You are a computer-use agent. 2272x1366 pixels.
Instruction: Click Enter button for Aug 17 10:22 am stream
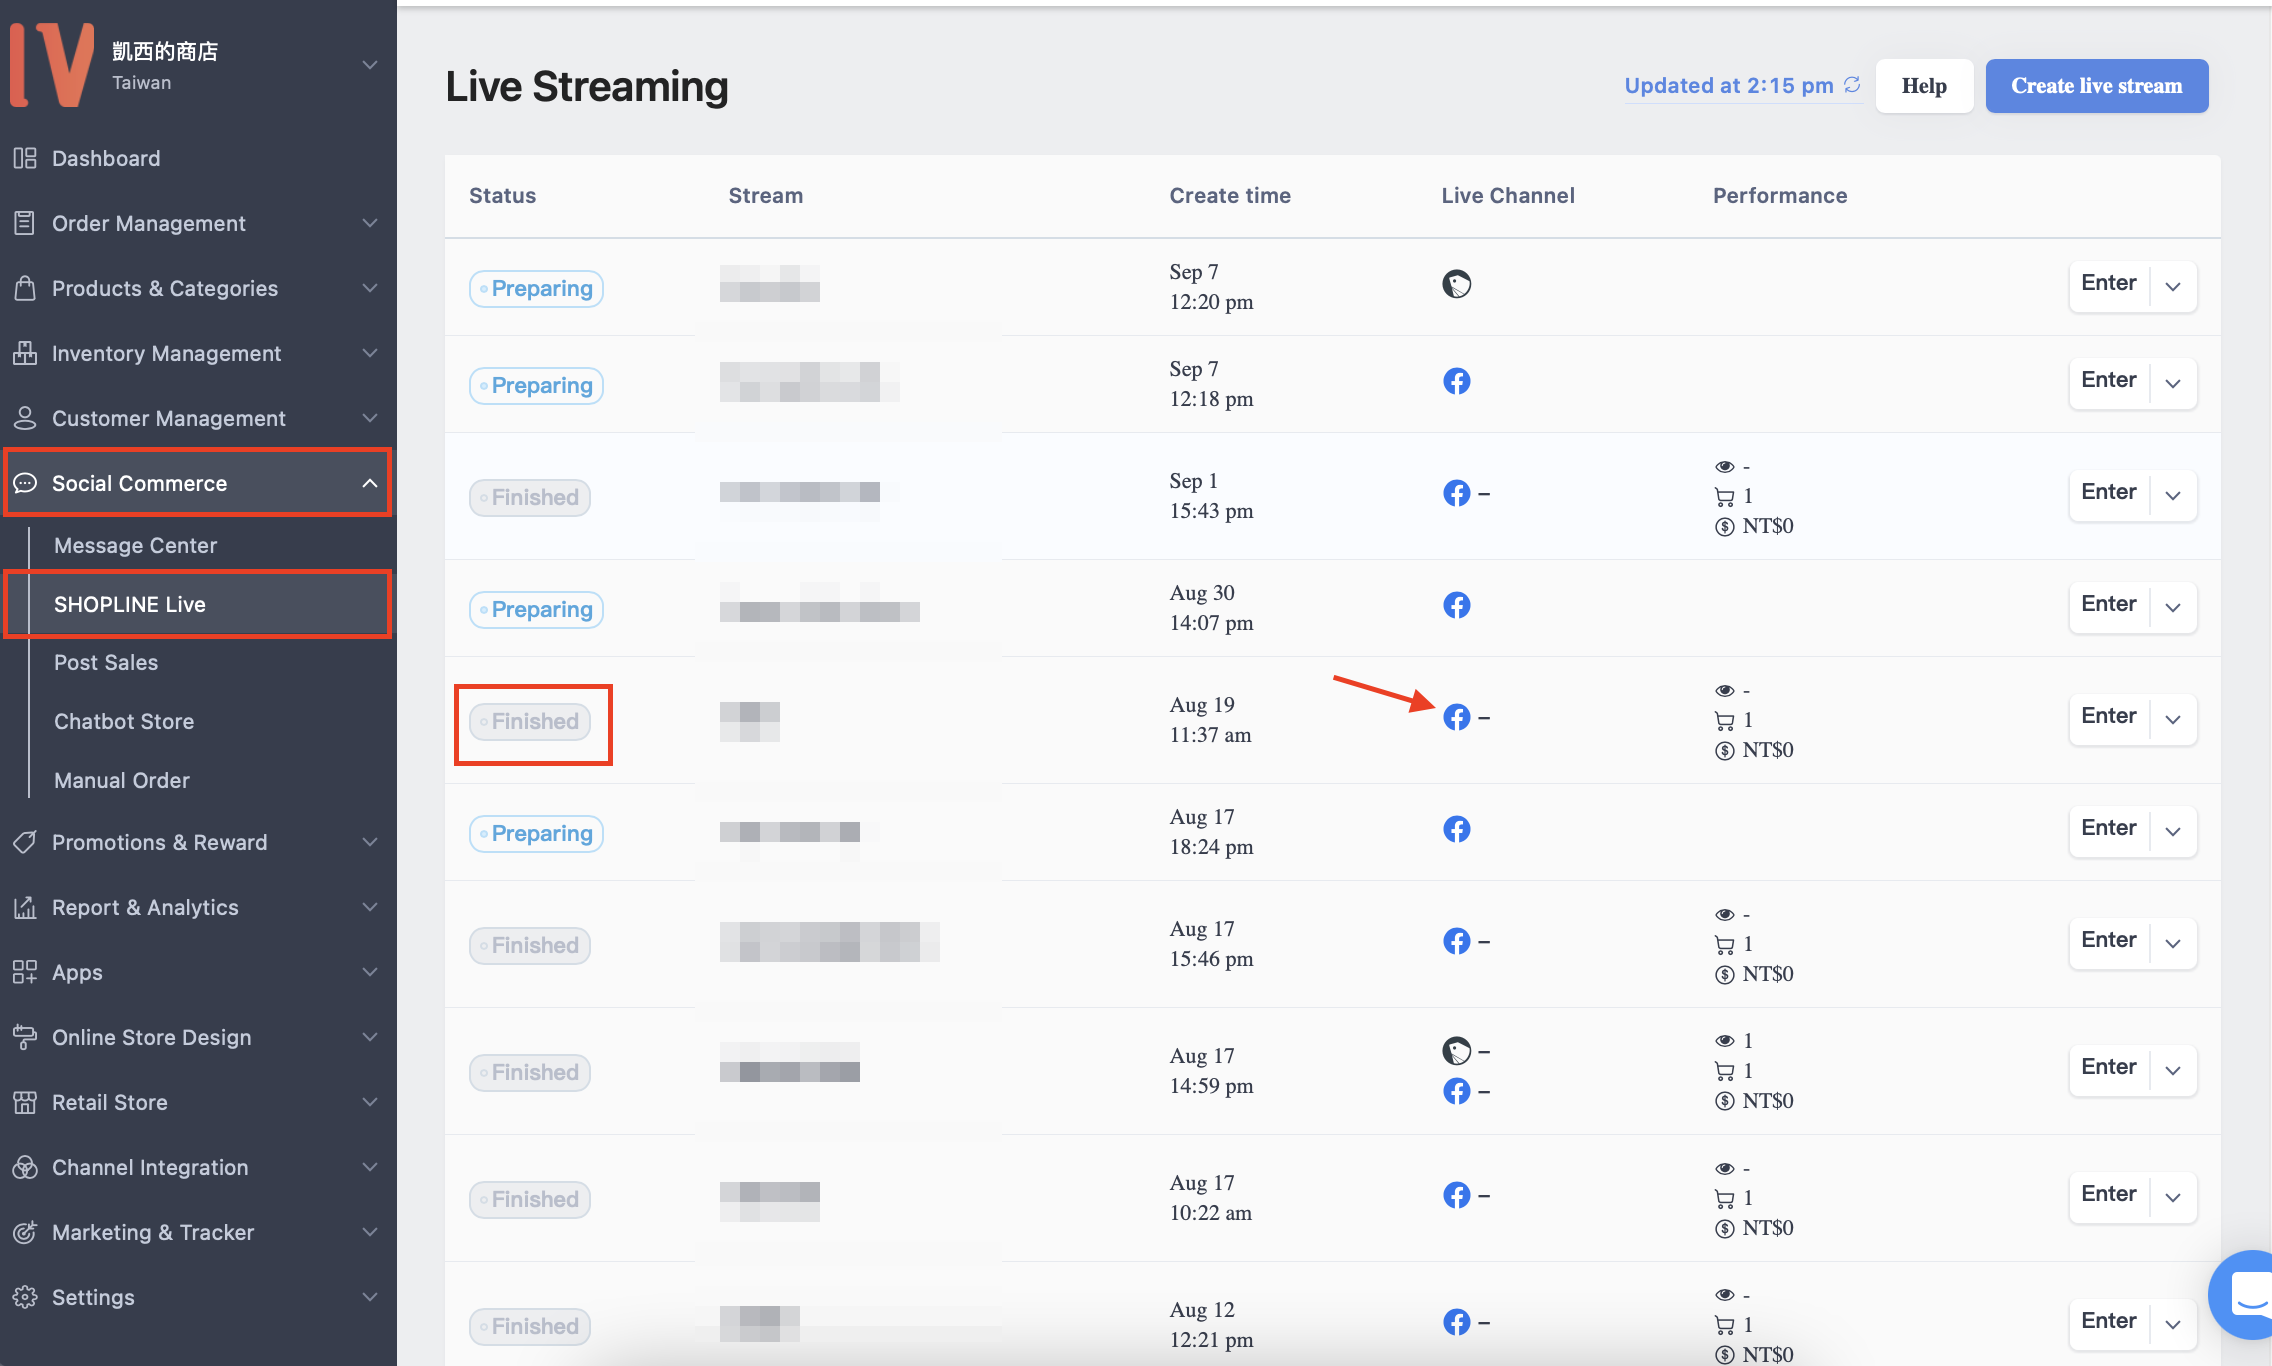[2109, 1194]
